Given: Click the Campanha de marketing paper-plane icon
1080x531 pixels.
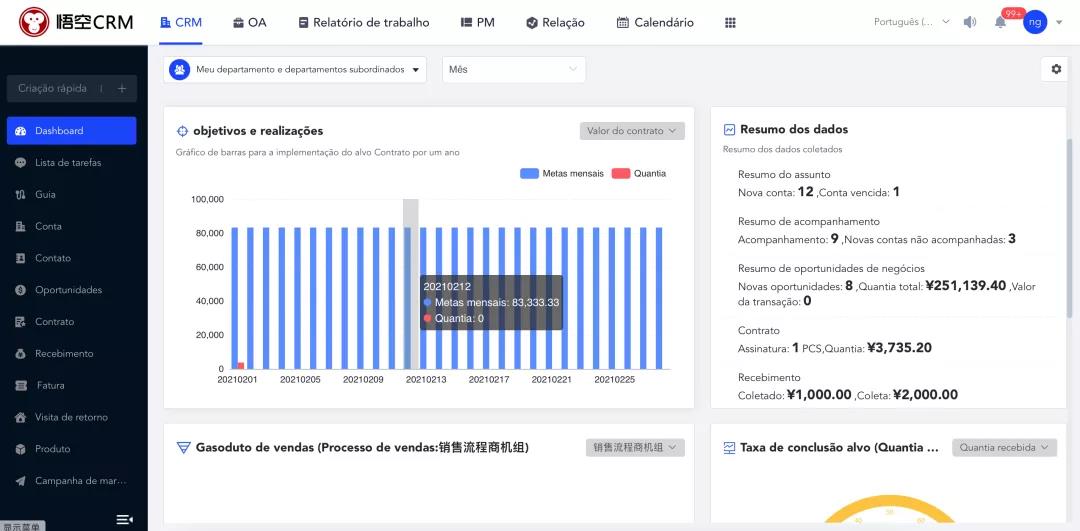Looking at the screenshot, I should [x=21, y=481].
